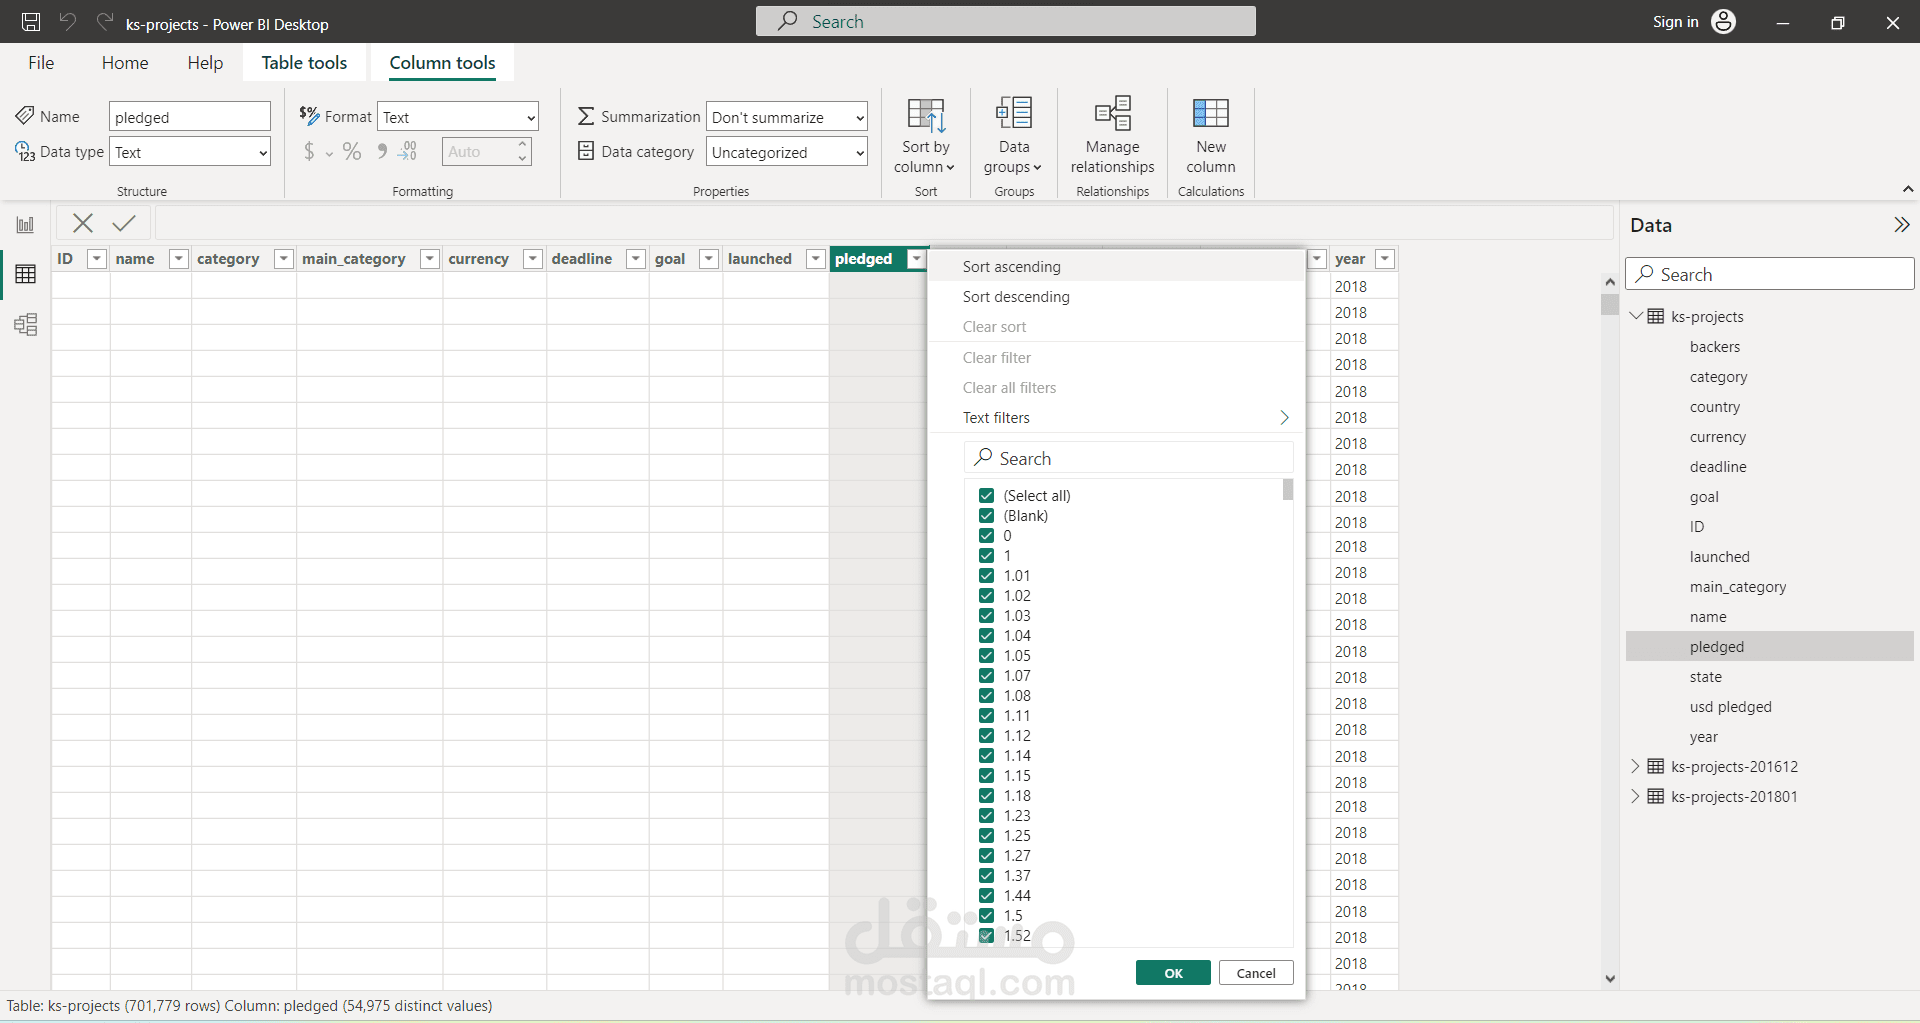
Task: Open the Data type dropdown
Action: pyautogui.click(x=190, y=152)
